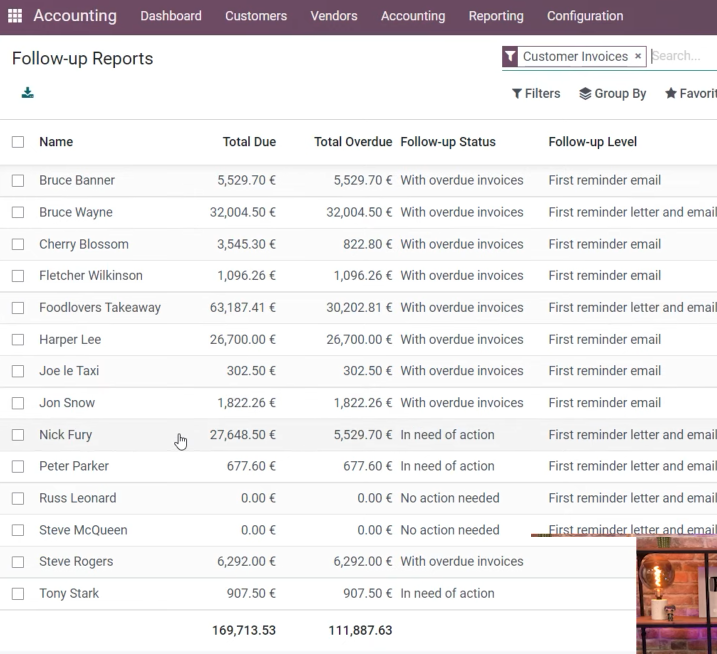
Task: Click the 822.80 € overdue amount
Action: [x=368, y=244]
